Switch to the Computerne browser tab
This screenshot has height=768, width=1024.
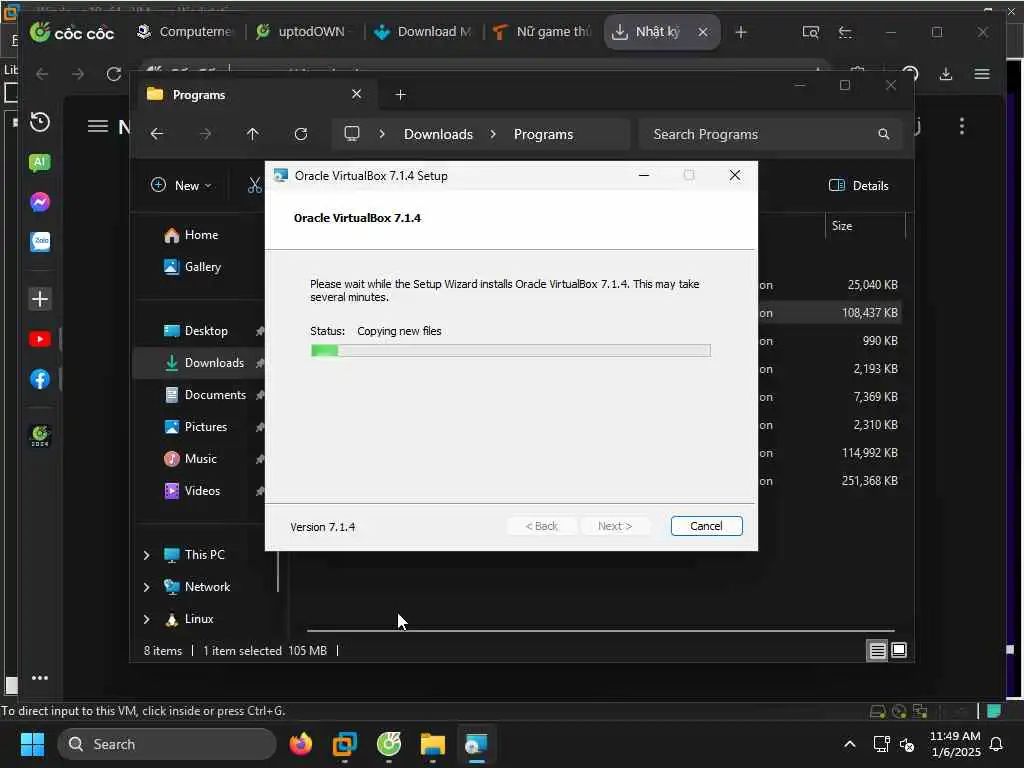(x=184, y=31)
